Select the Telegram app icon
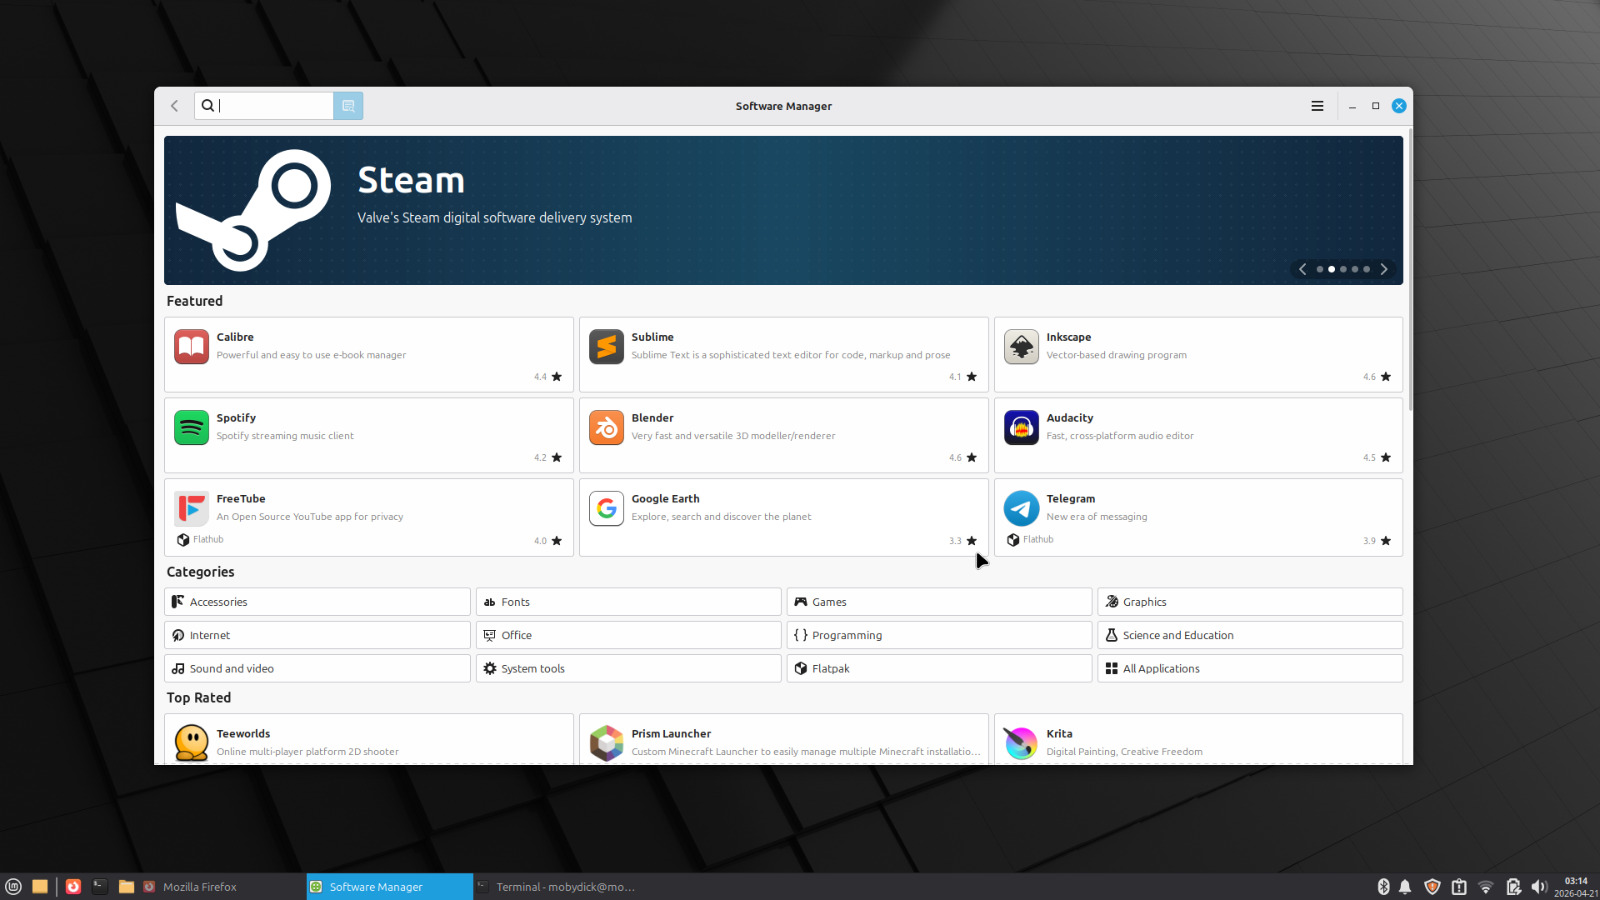This screenshot has height=900, width=1600. click(x=1021, y=509)
